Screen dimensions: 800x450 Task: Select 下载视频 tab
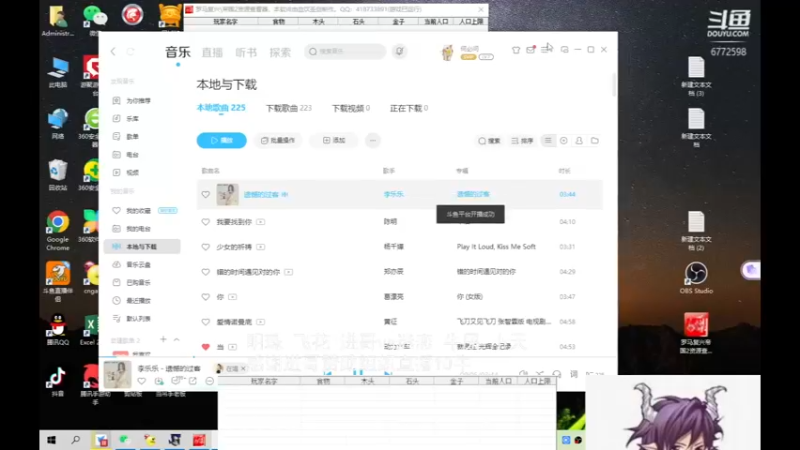tap(351, 108)
